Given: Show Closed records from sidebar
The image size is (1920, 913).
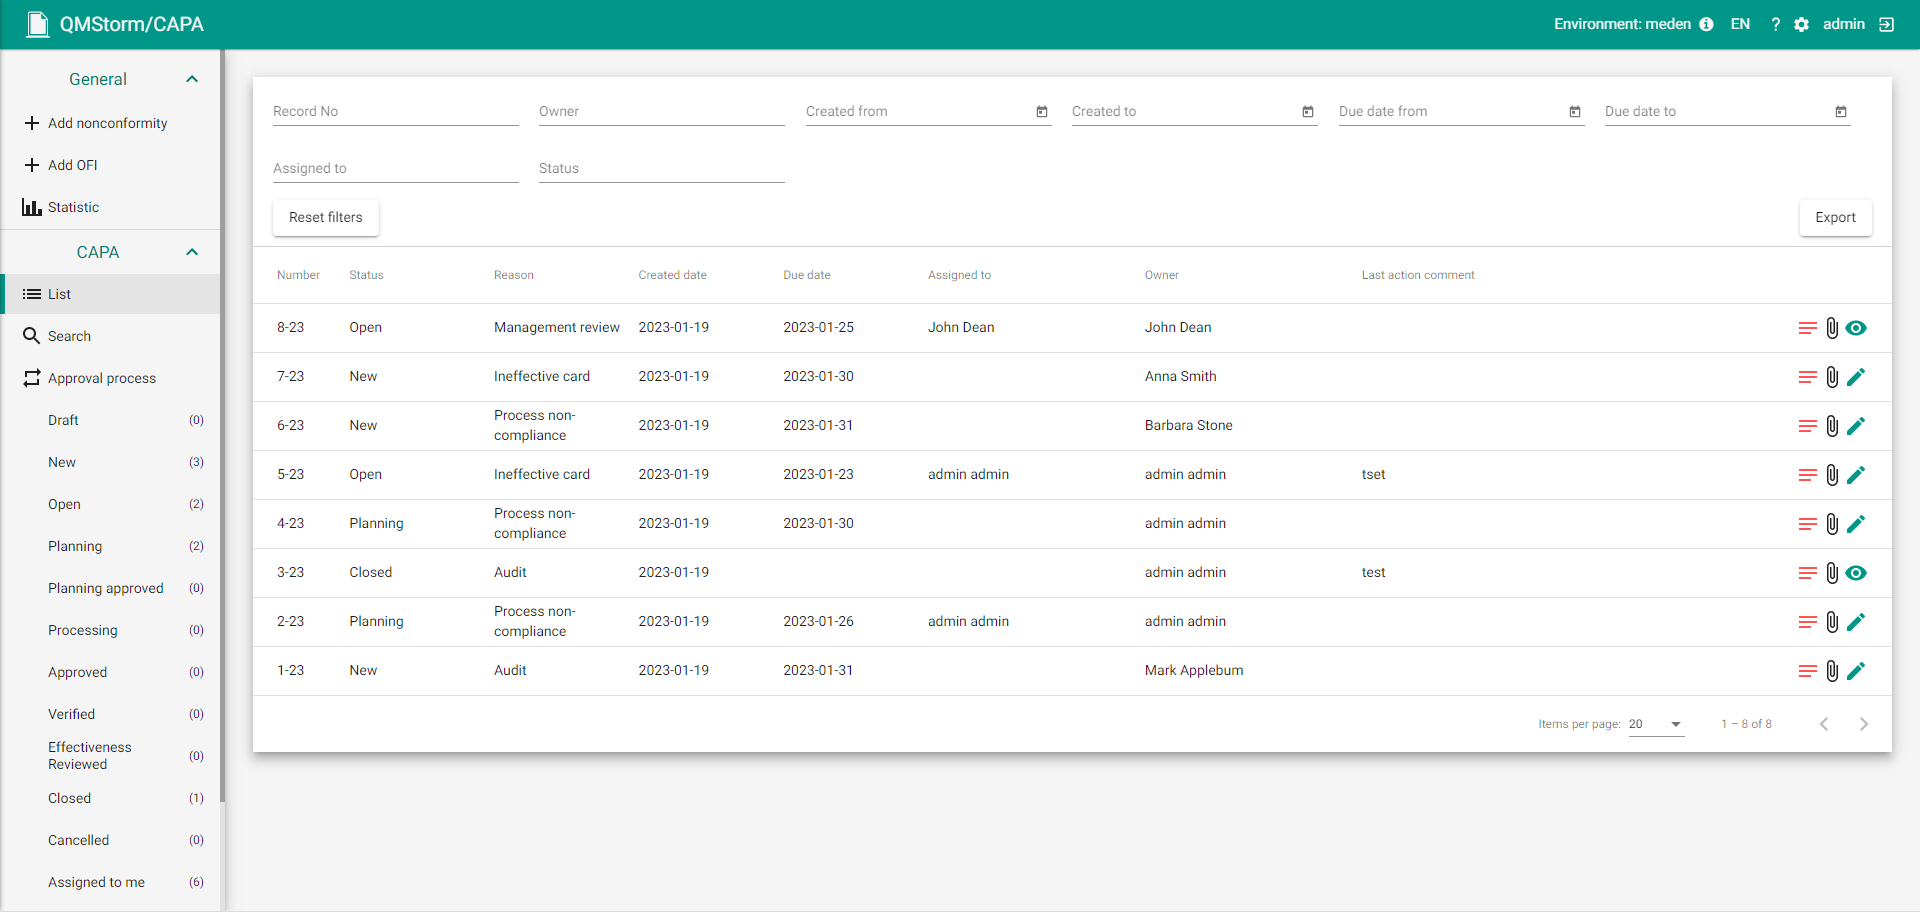Looking at the screenshot, I should pos(110,798).
